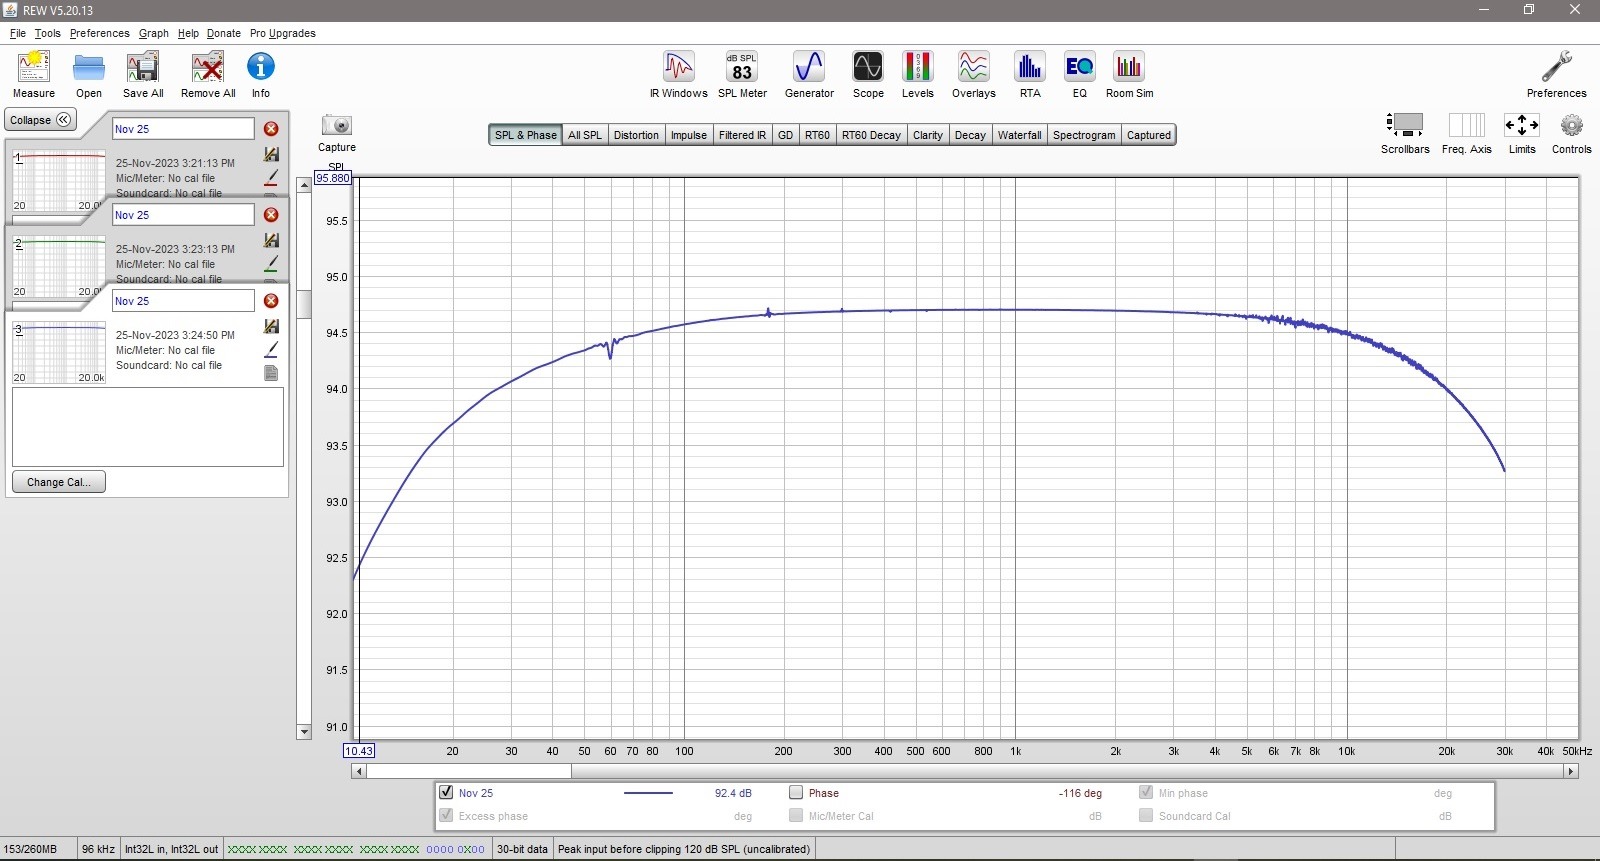Open a measurement file with Open icon
Image resolution: width=1600 pixels, height=861 pixels.
click(x=89, y=68)
